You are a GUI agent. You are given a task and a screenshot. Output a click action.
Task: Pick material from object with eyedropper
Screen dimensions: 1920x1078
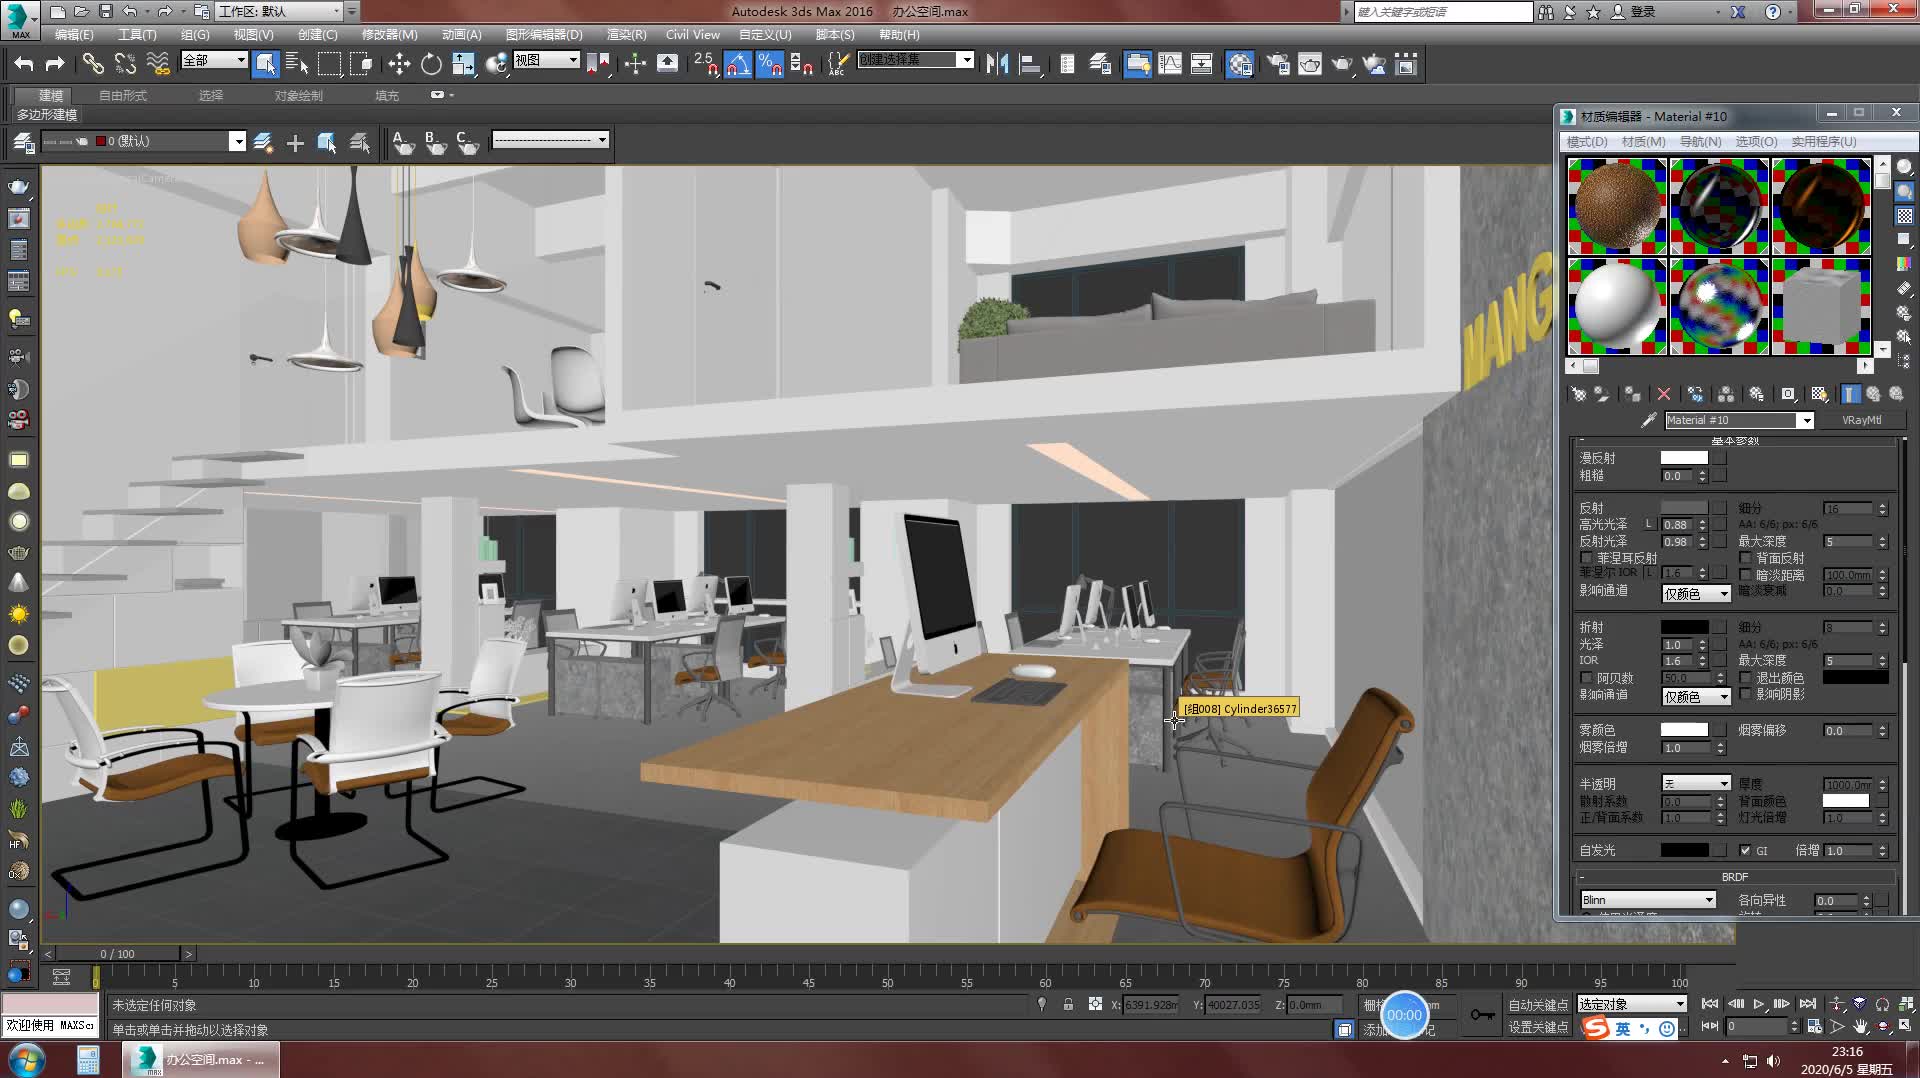coord(1648,421)
